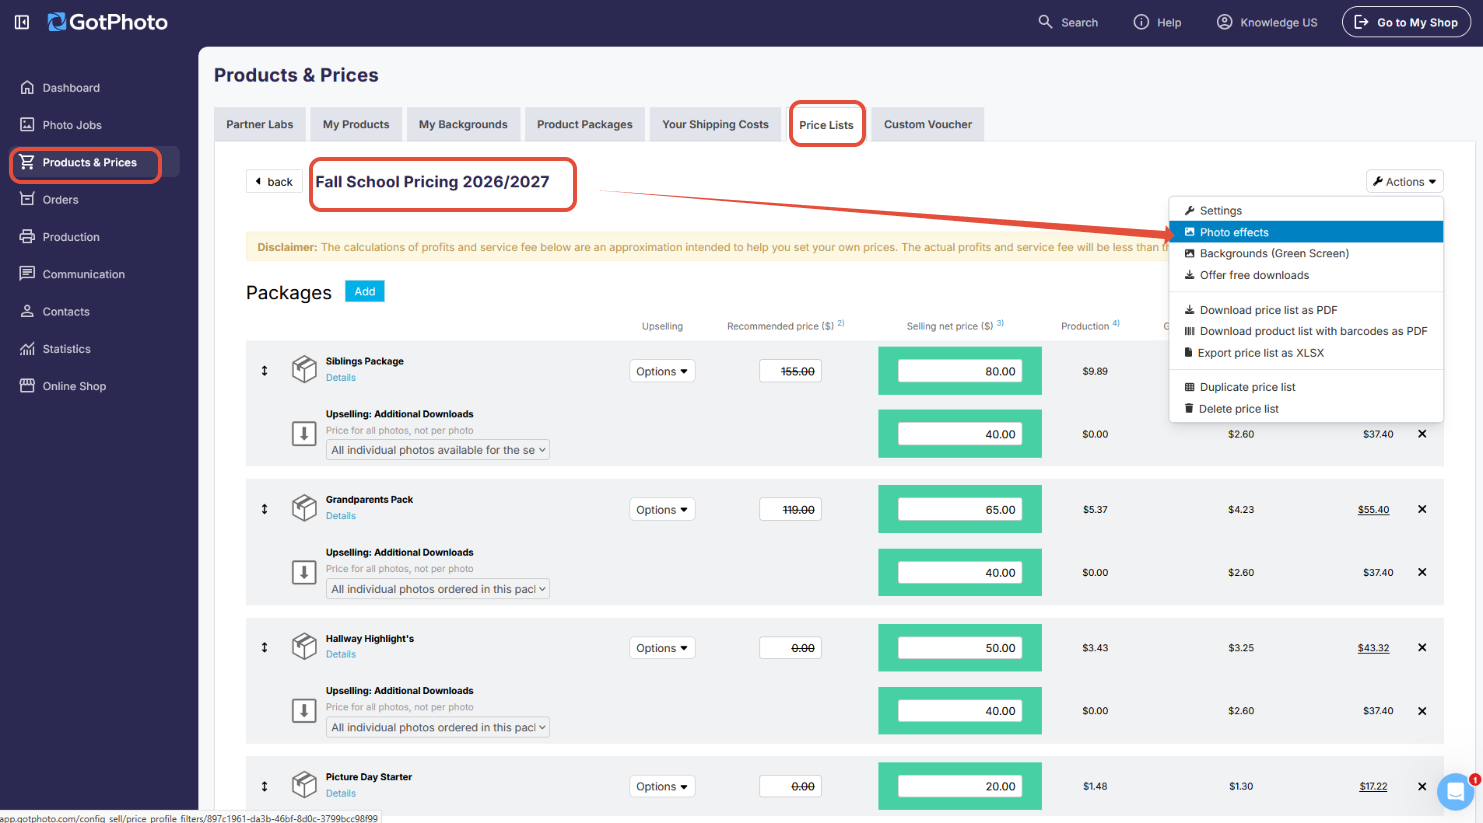This screenshot has width=1483, height=823.
Task: Switch to the Price Lists tab
Action: coord(827,125)
